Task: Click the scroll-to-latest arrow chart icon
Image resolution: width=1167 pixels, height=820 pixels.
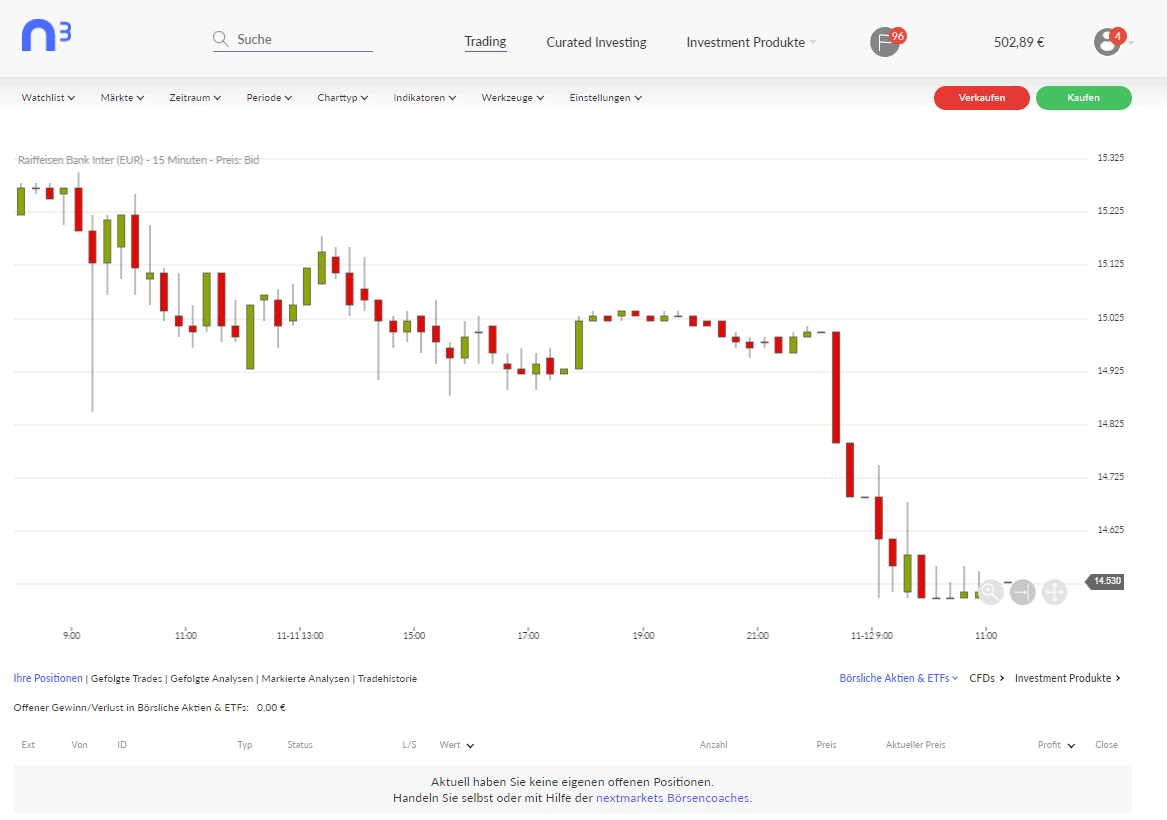Action: (x=1023, y=592)
